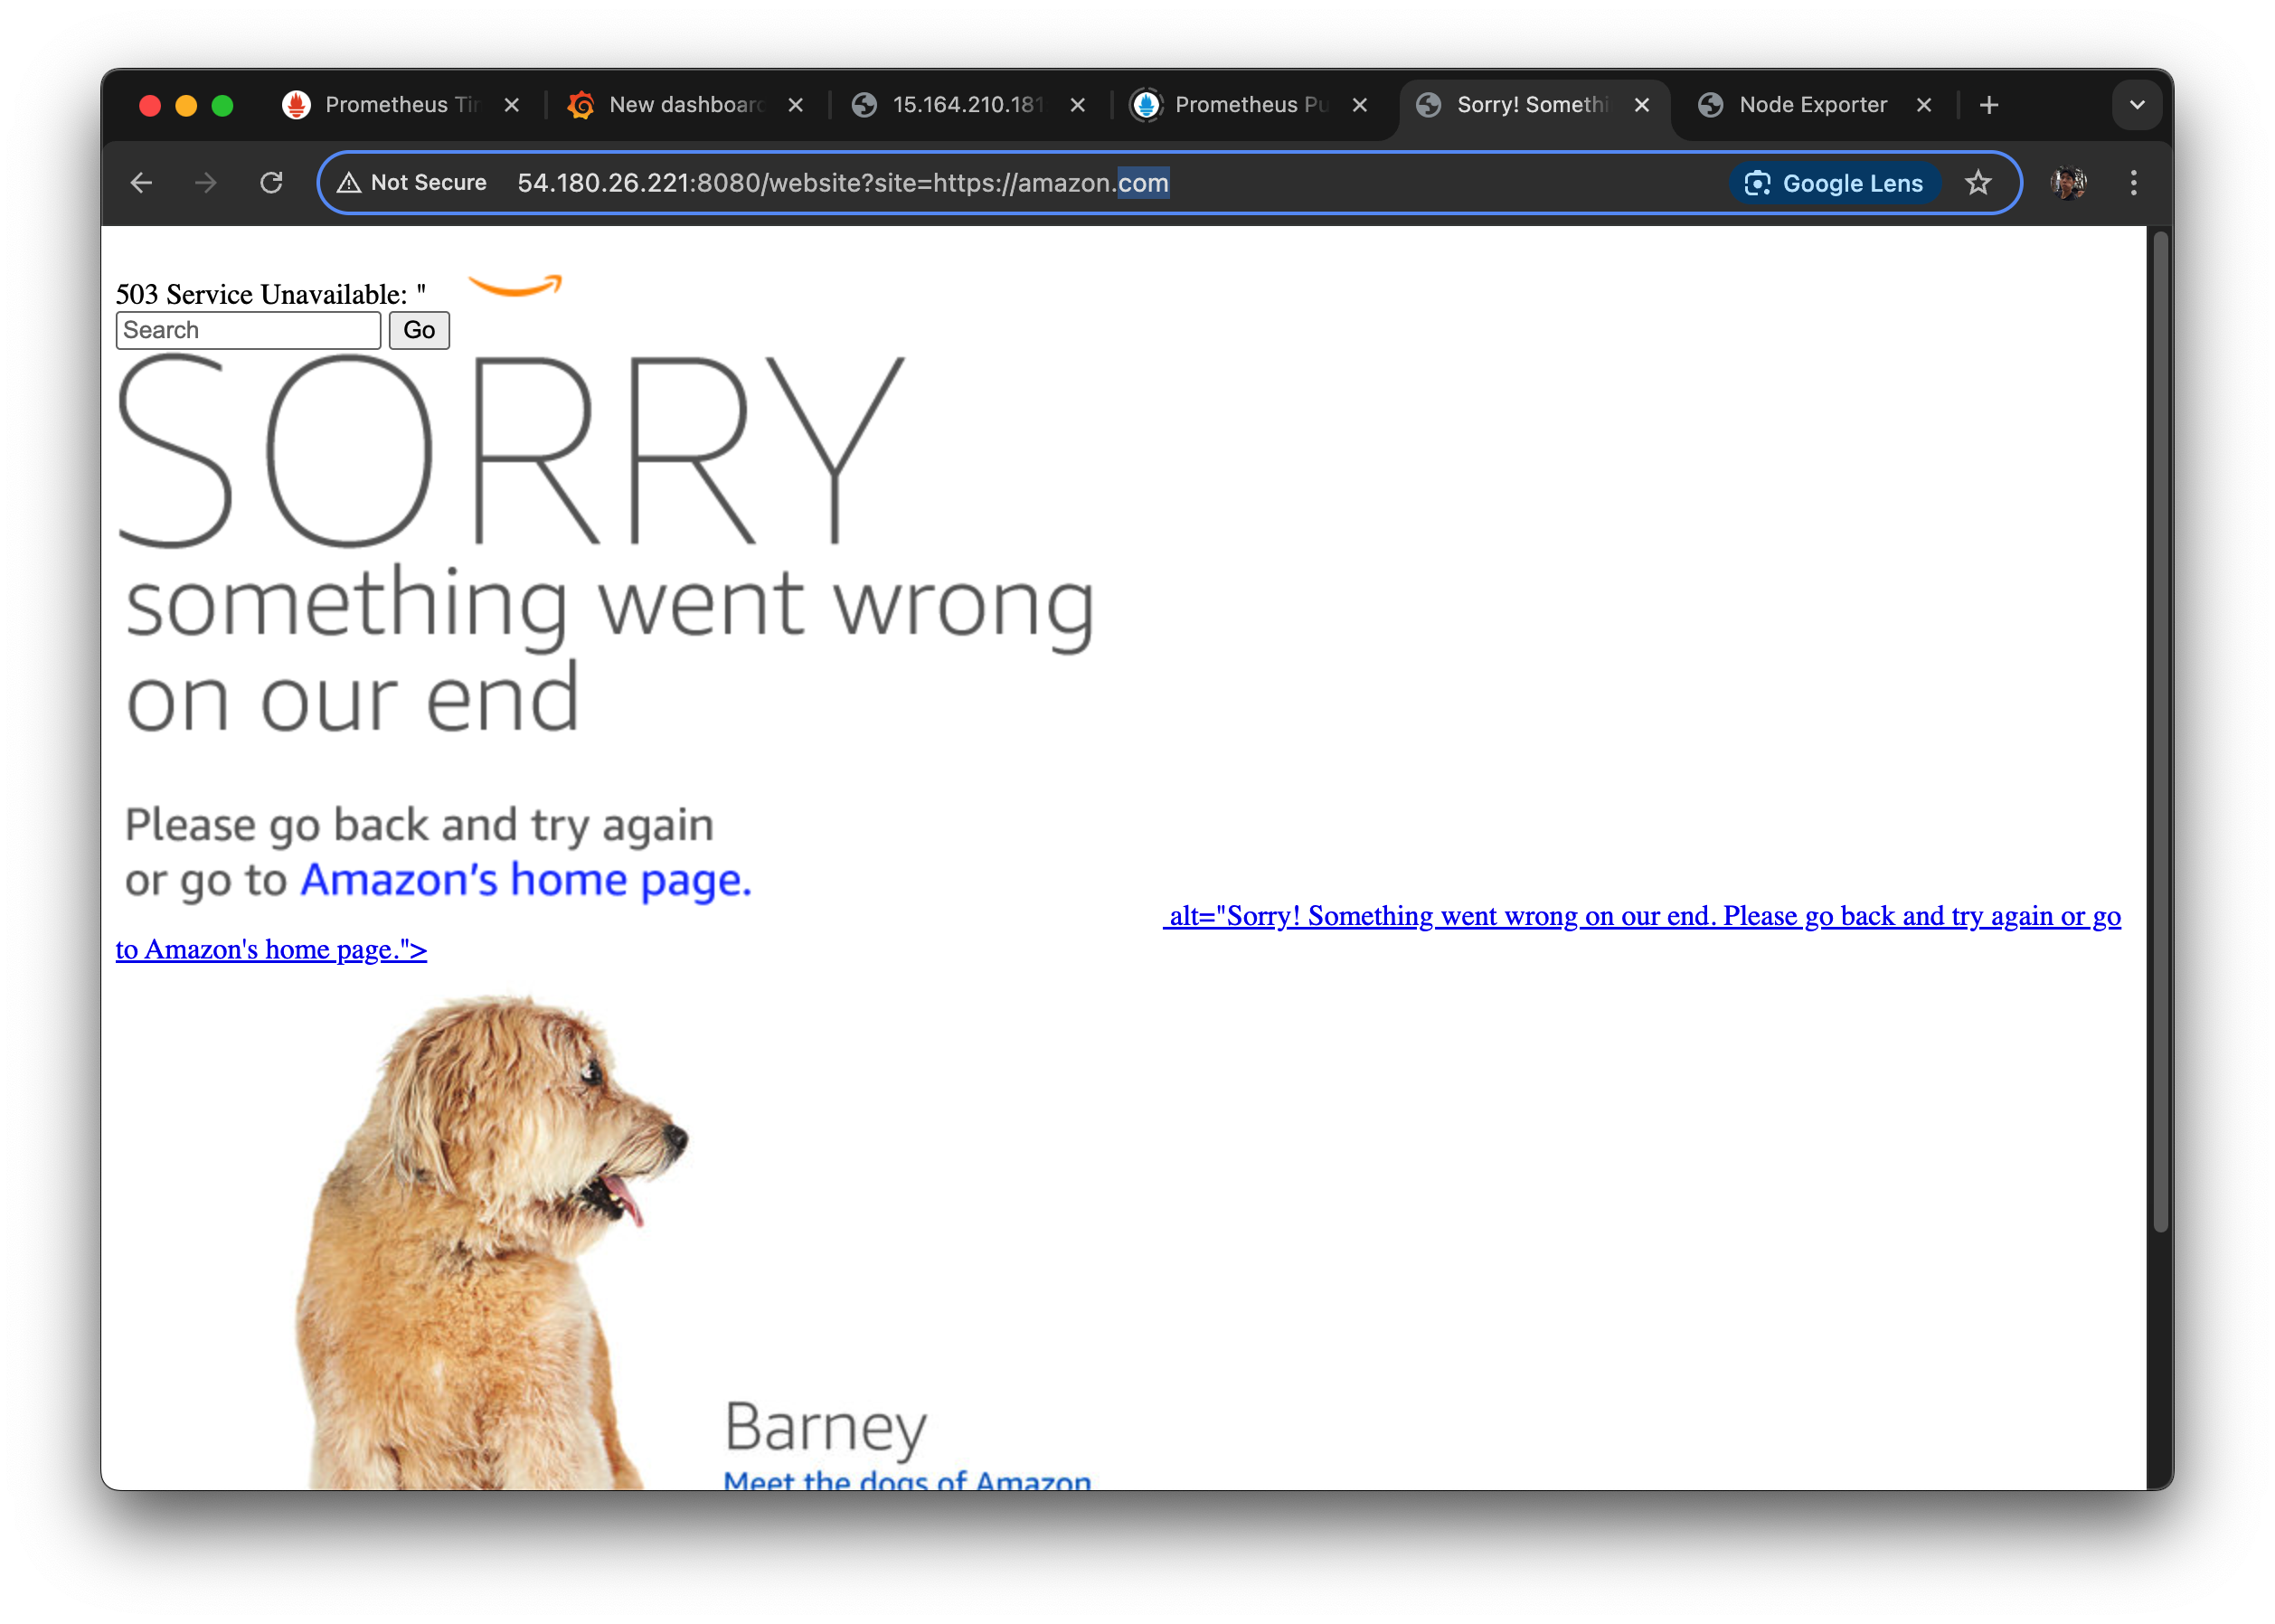Click the Go search button
This screenshot has width=2275, height=1624.
click(419, 330)
